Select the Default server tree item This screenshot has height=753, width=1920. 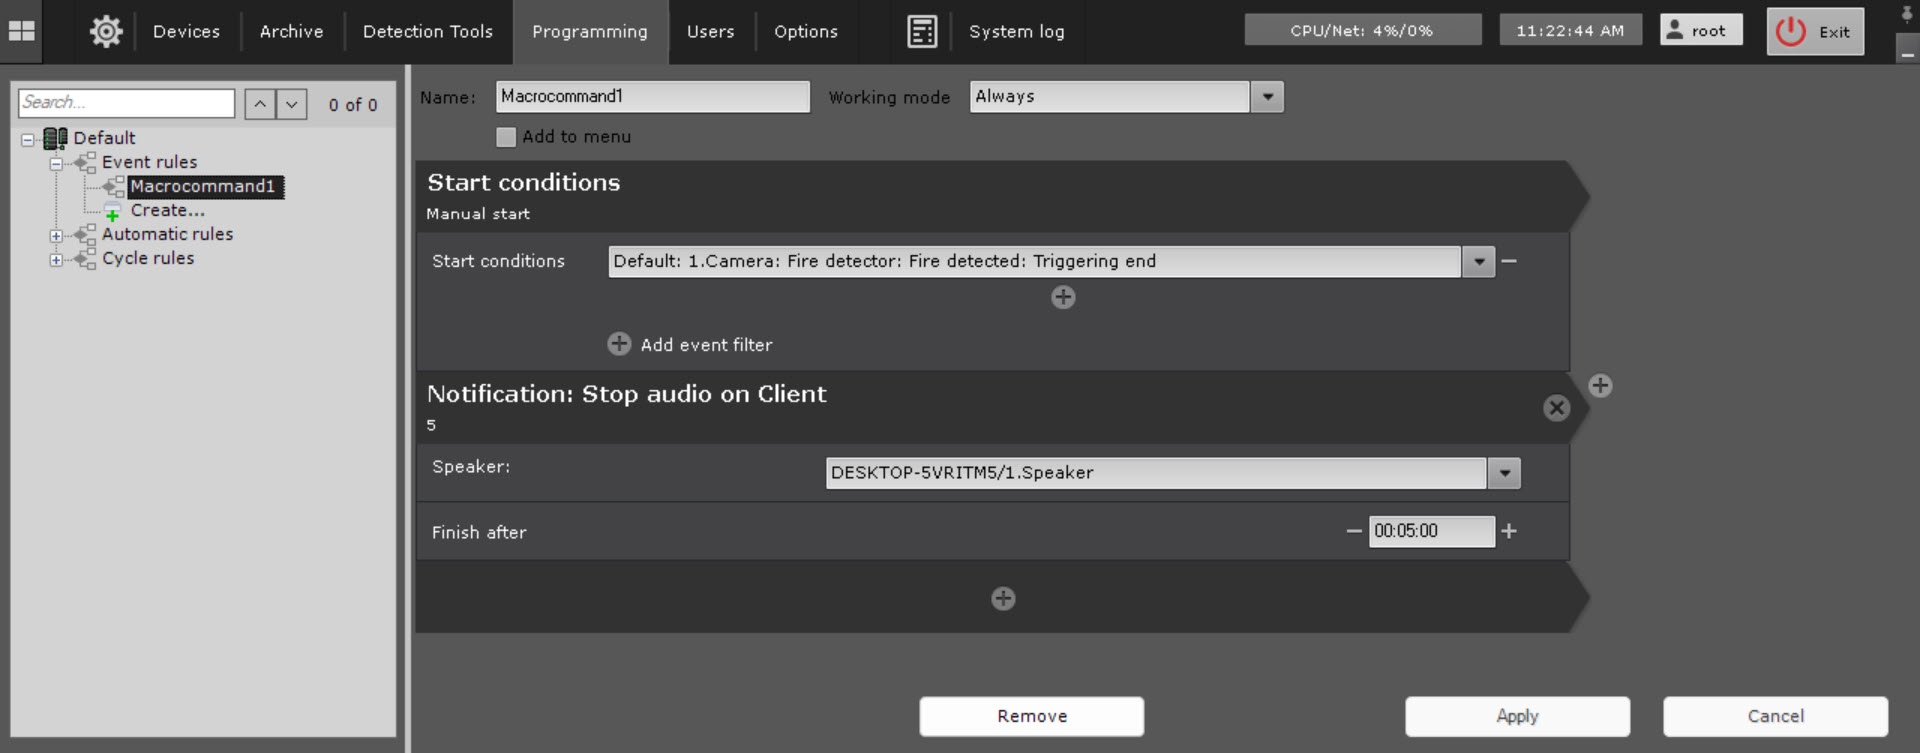pyautogui.click(x=104, y=138)
